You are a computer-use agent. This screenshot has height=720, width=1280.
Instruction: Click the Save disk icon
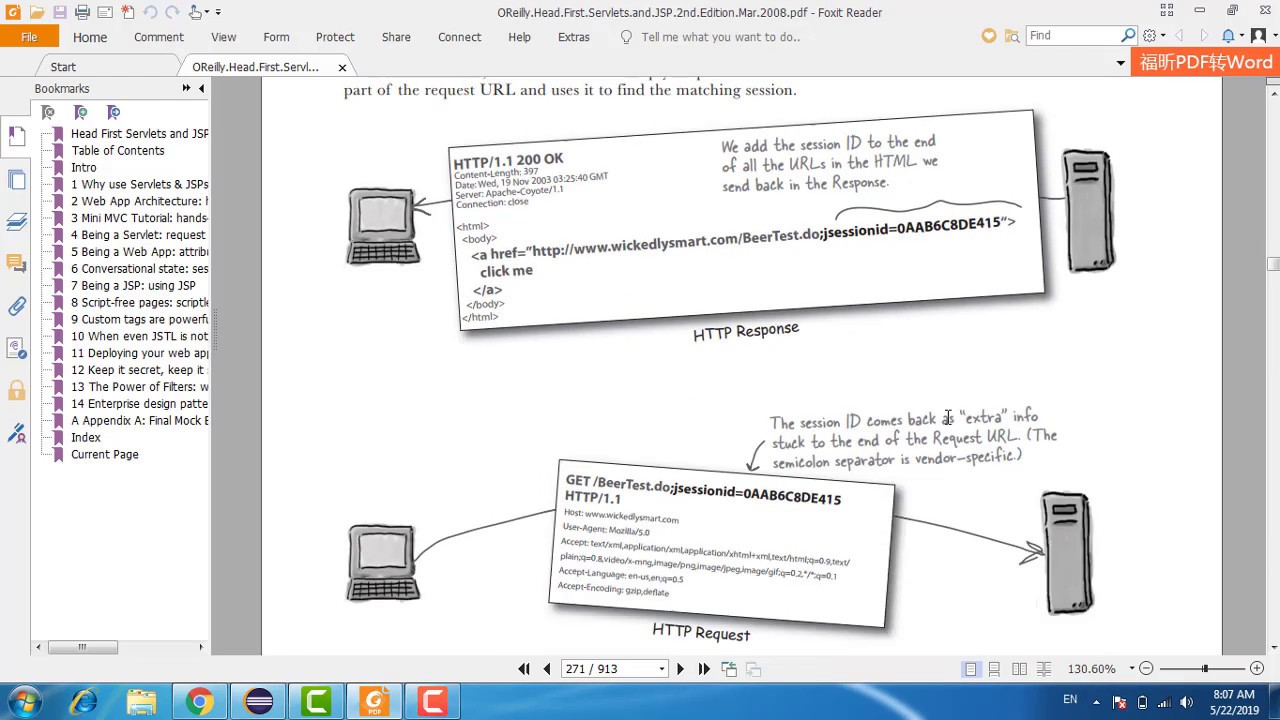[x=59, y=12]
